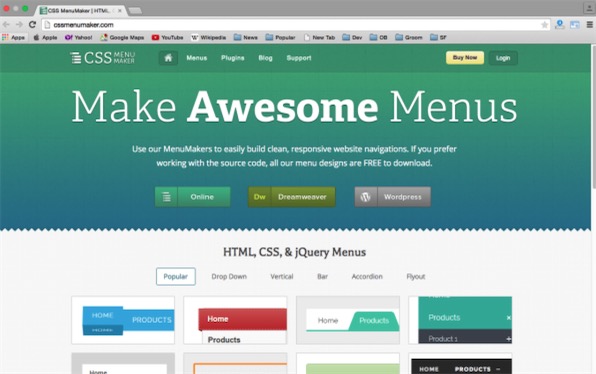The width and height of the screenshot is (596, 374).
Task: Open the Plugins navigation item
Action: [233, 58]
